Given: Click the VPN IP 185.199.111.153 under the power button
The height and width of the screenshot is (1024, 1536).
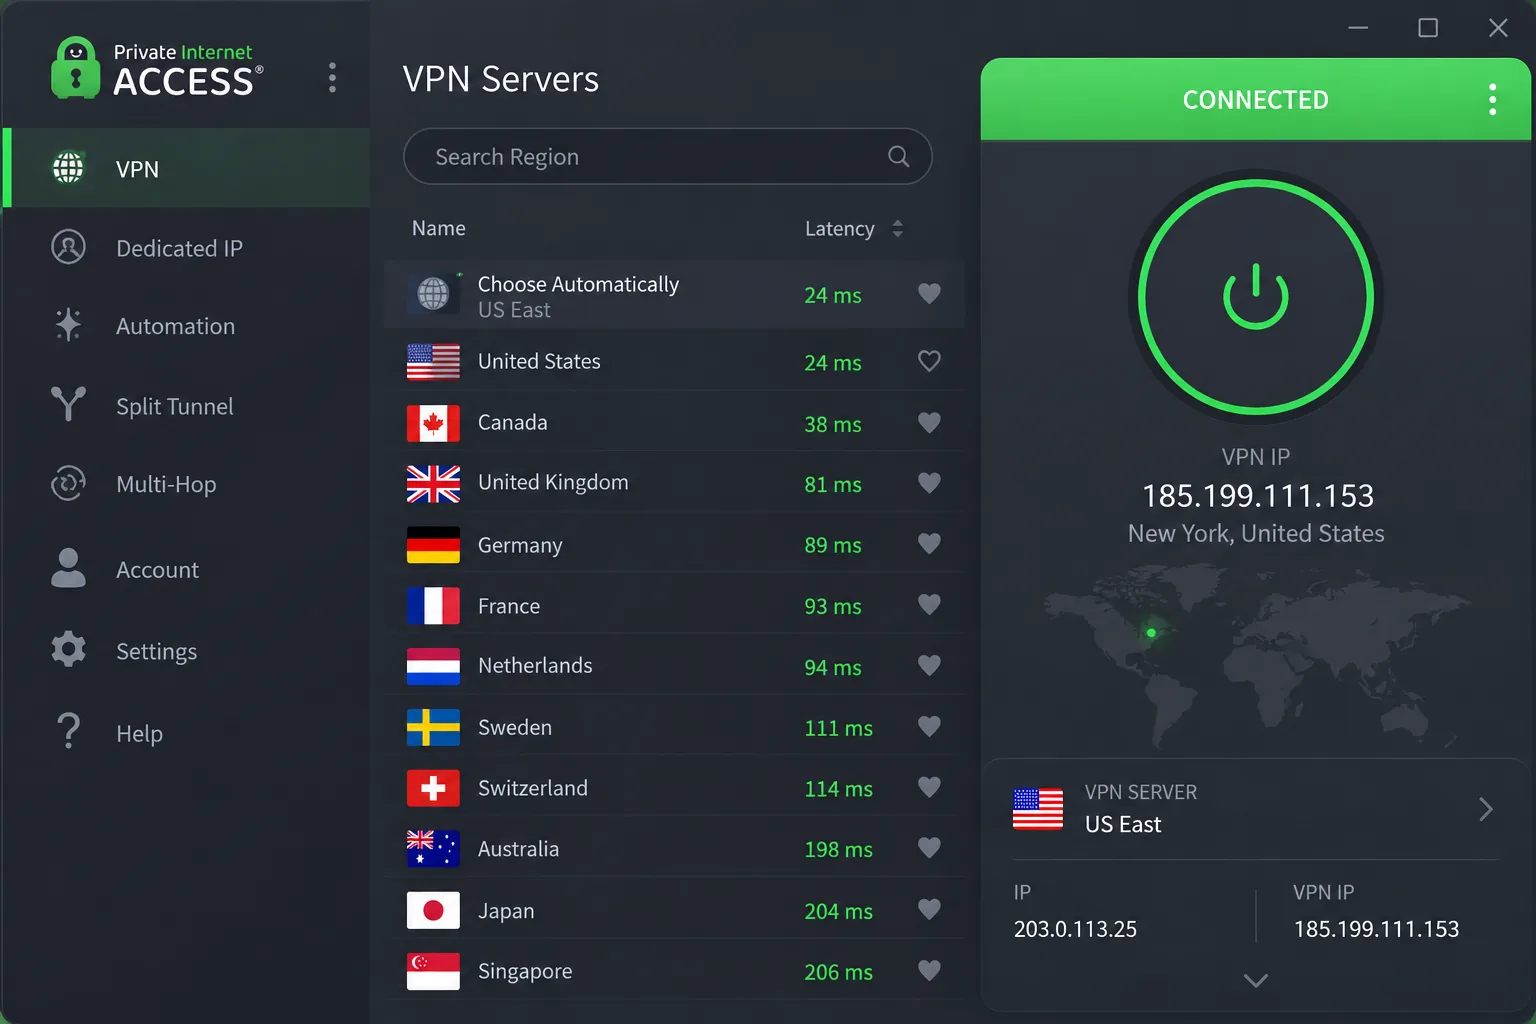Looking at the screenshot, I should (1258, 496).
